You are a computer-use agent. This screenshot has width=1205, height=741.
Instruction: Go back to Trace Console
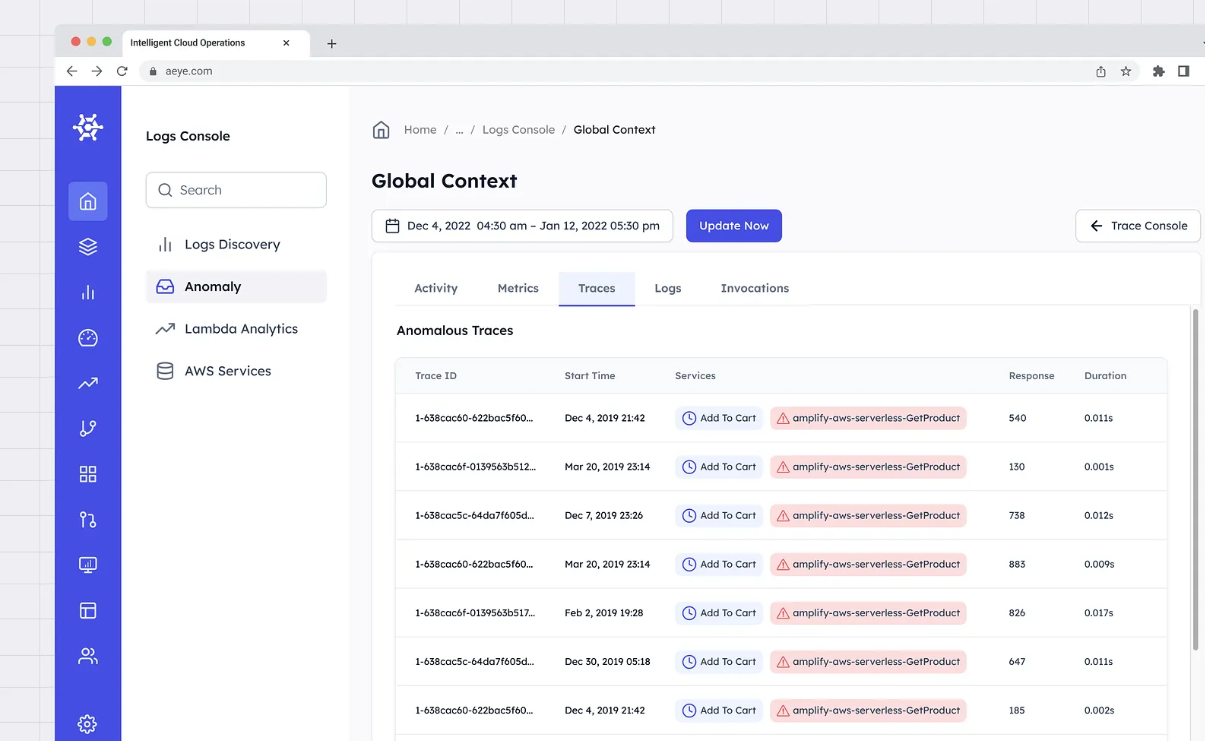tap(1138, 226)
